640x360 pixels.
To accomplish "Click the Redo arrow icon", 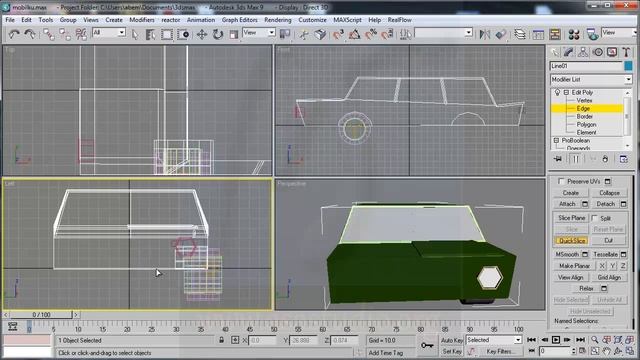I will pos(30,35).
